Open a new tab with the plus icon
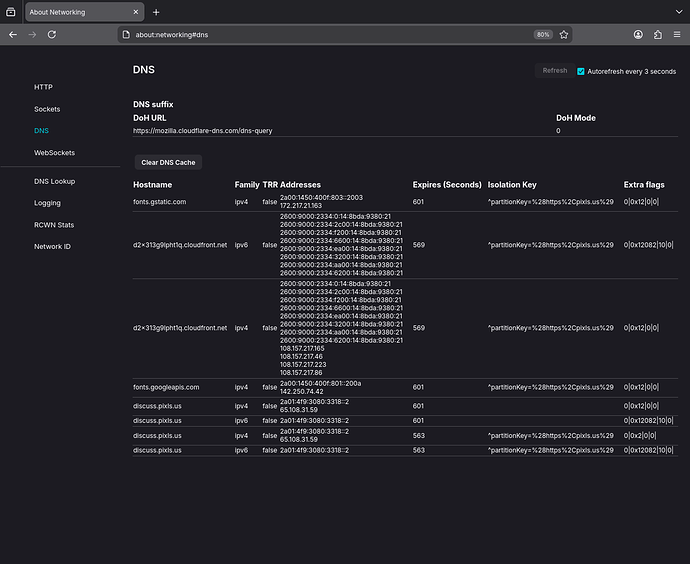 click(x=156, y=12)
